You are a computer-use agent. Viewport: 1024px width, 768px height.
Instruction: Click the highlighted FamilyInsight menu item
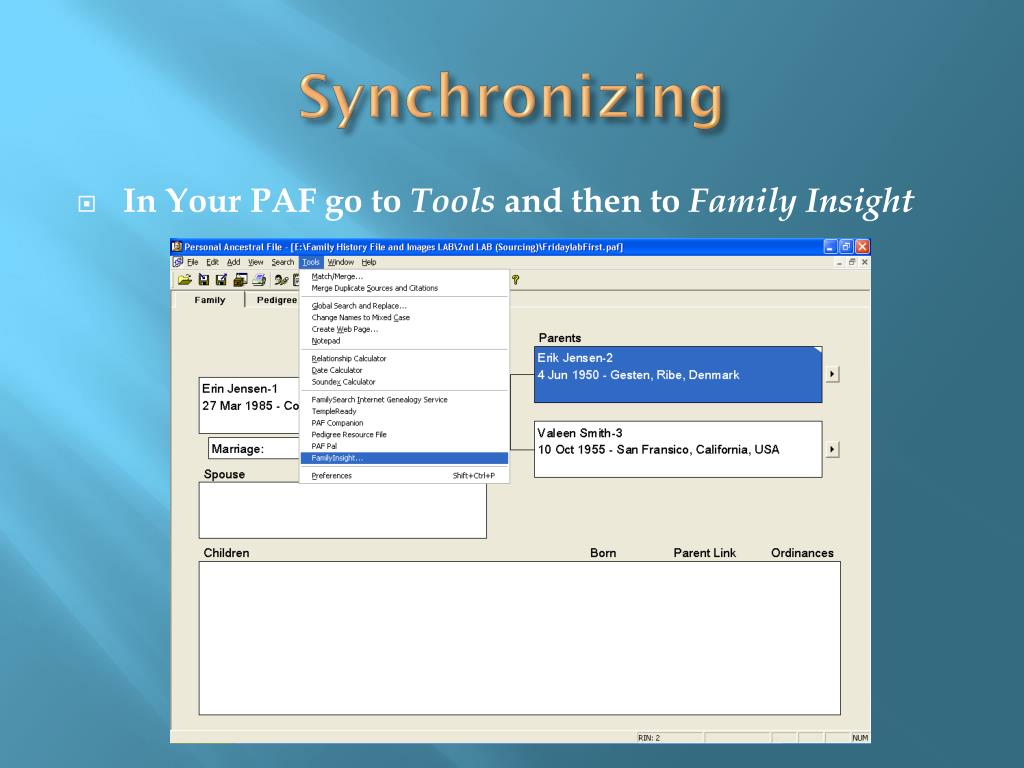(x=404, y=458)
